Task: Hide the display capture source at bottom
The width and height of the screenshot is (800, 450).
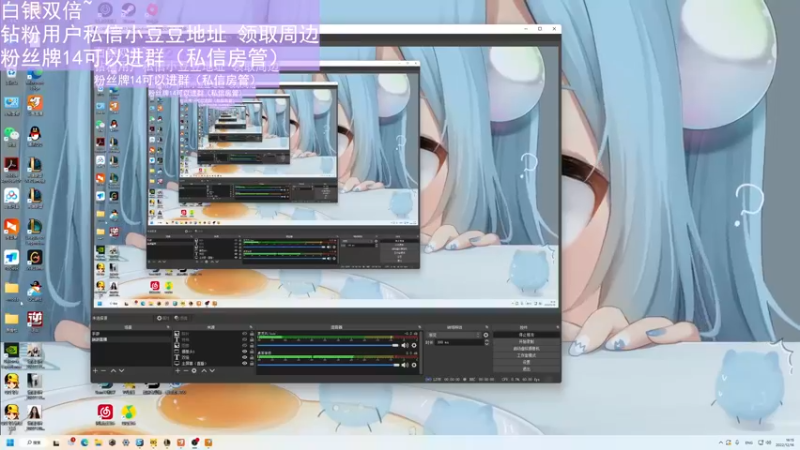Action: (x=244, y=363)
